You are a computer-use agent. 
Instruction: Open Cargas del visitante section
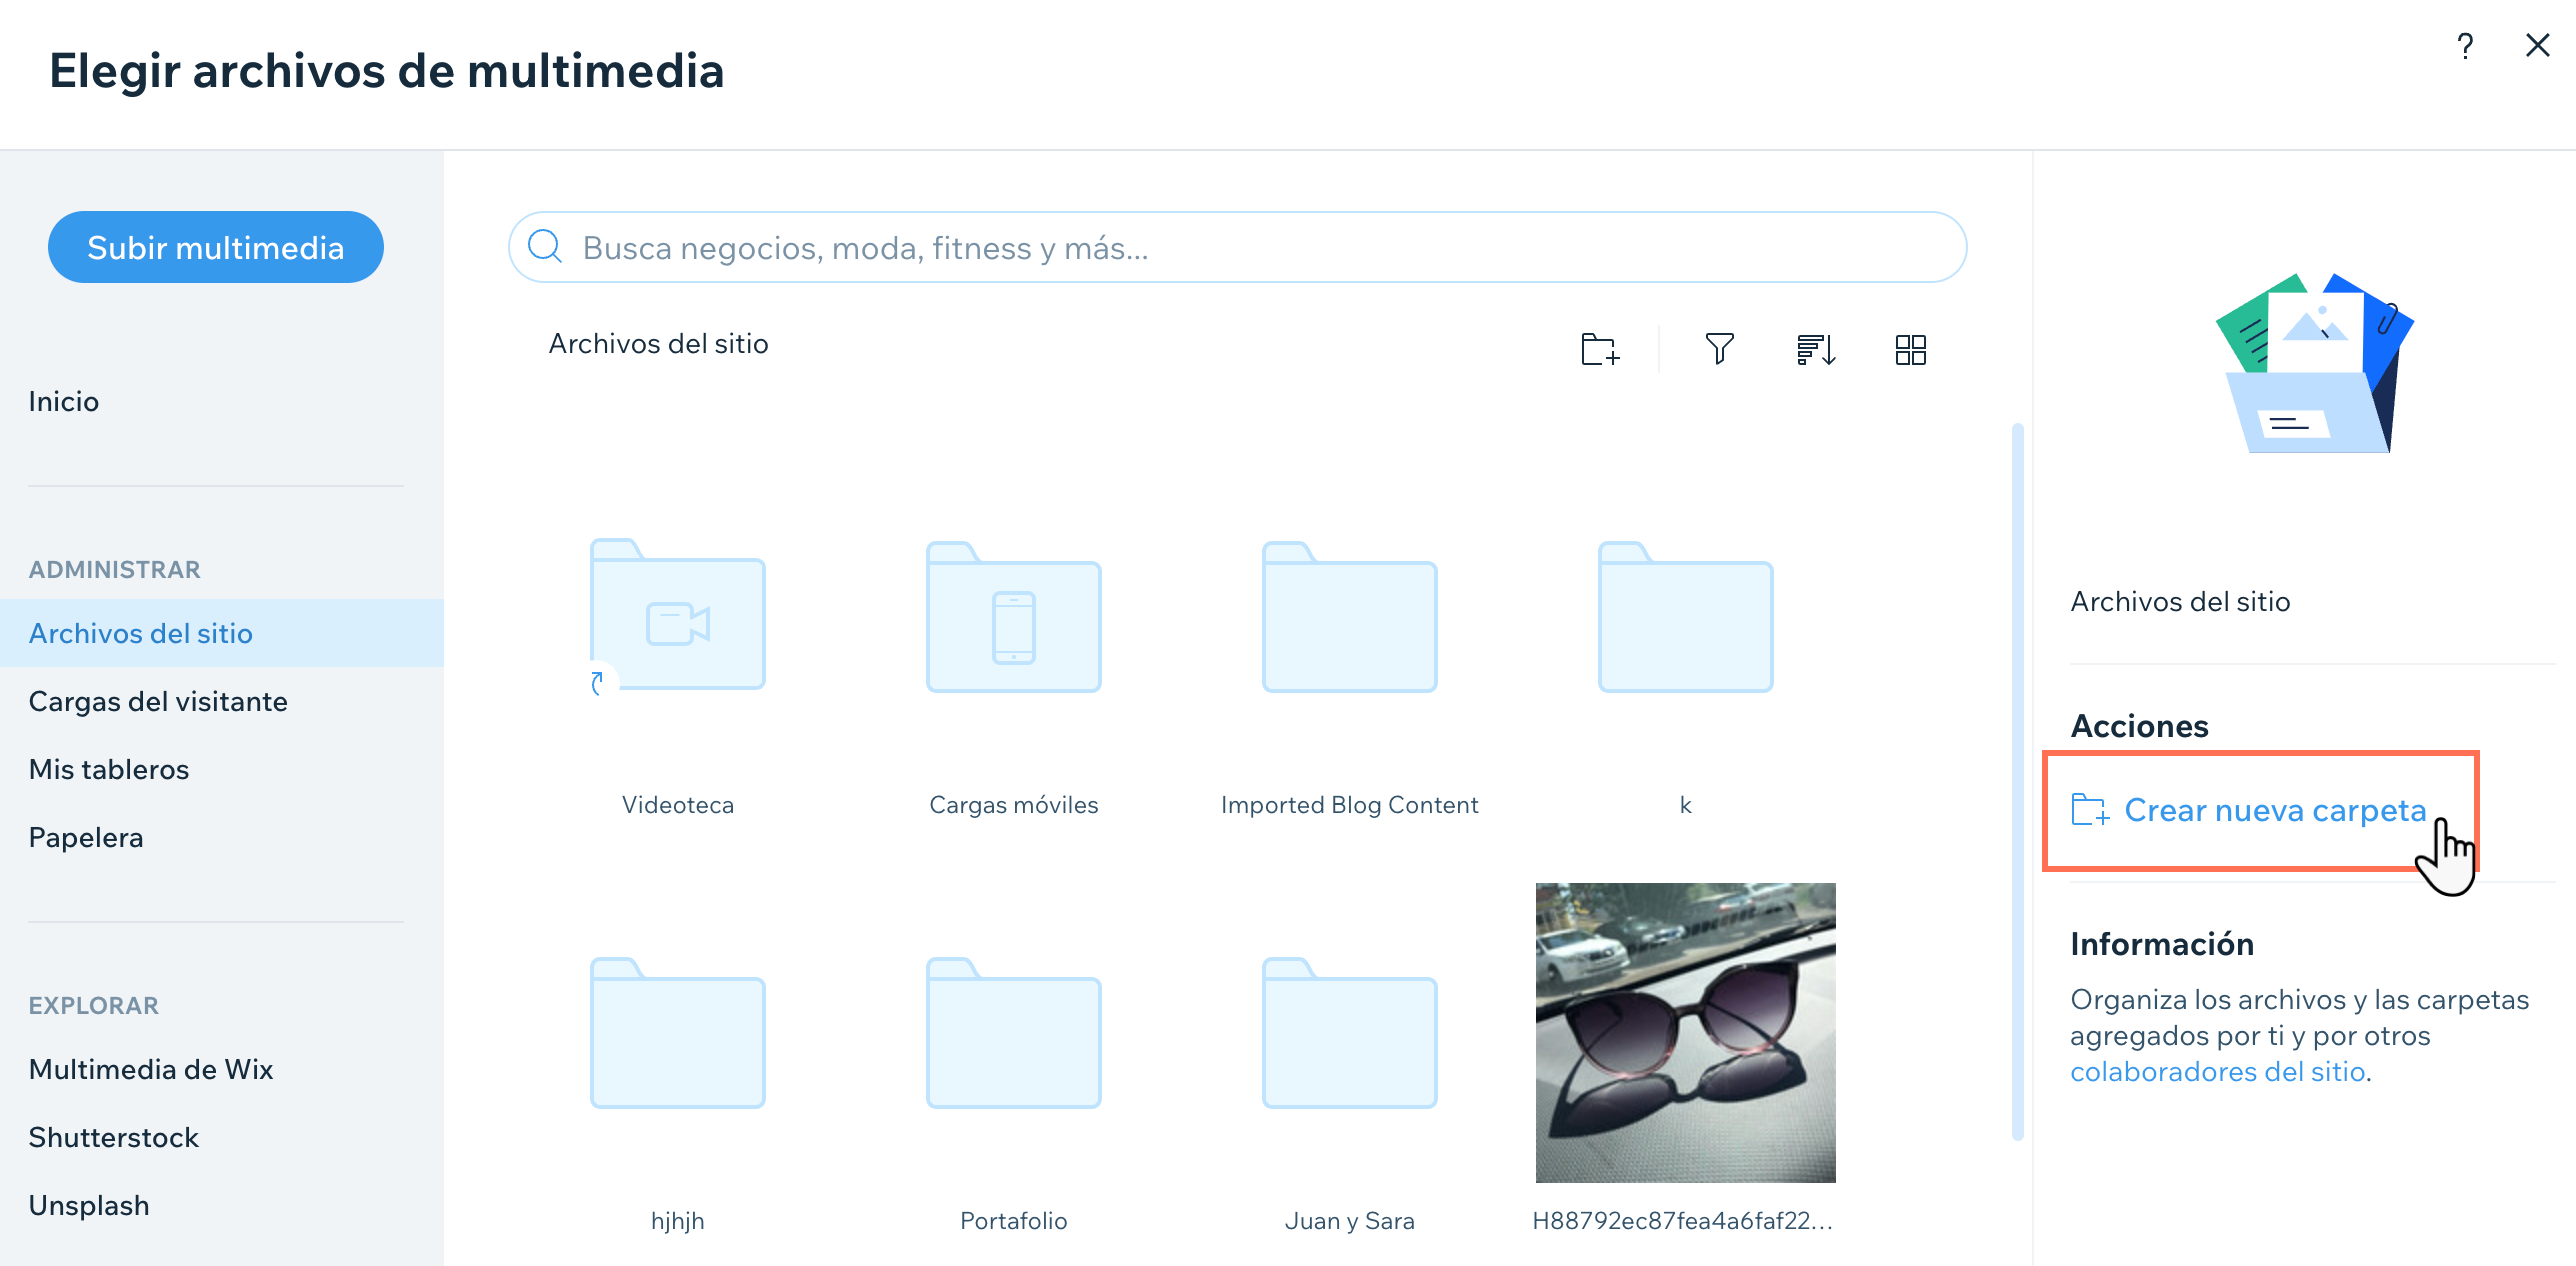pos(158,701)
